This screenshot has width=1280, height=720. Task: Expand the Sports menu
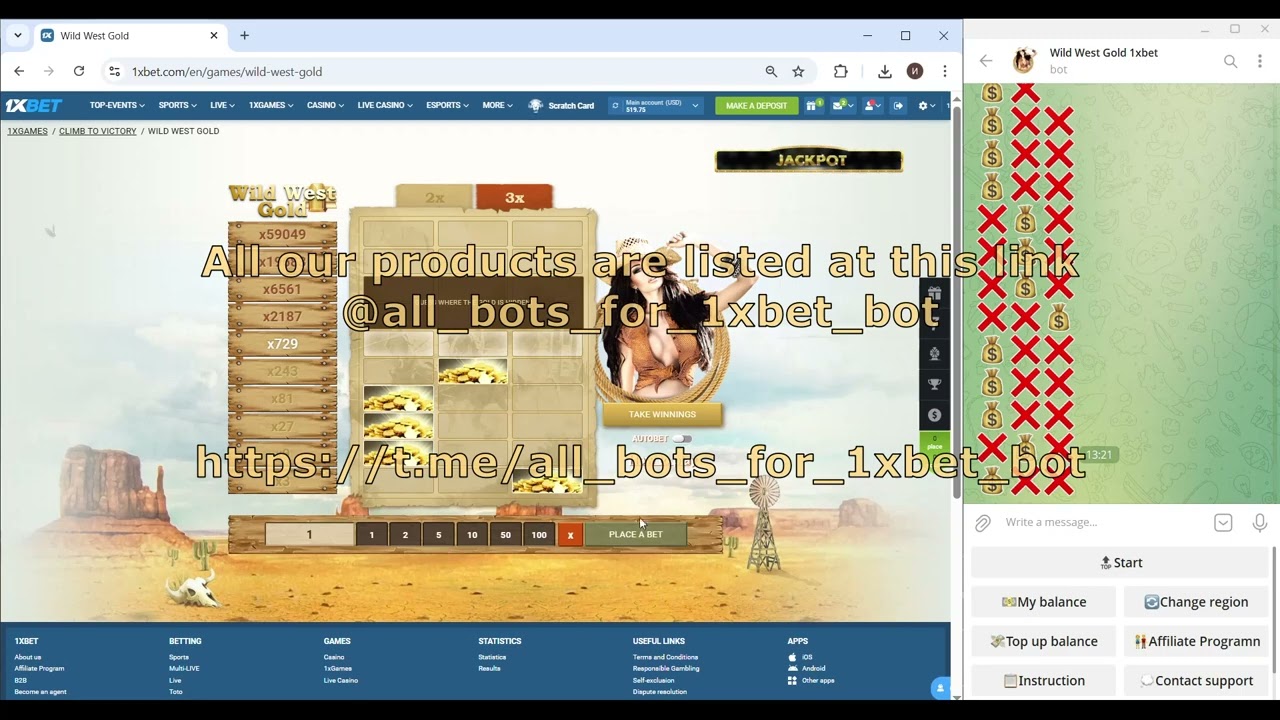click(x=177, y=105)
